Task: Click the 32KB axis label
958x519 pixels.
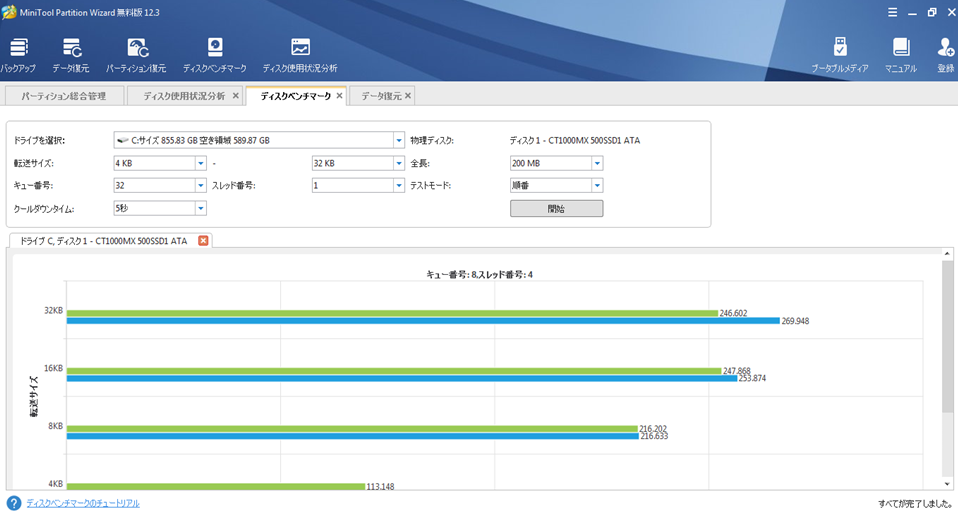Action: (x=53, y=311)
